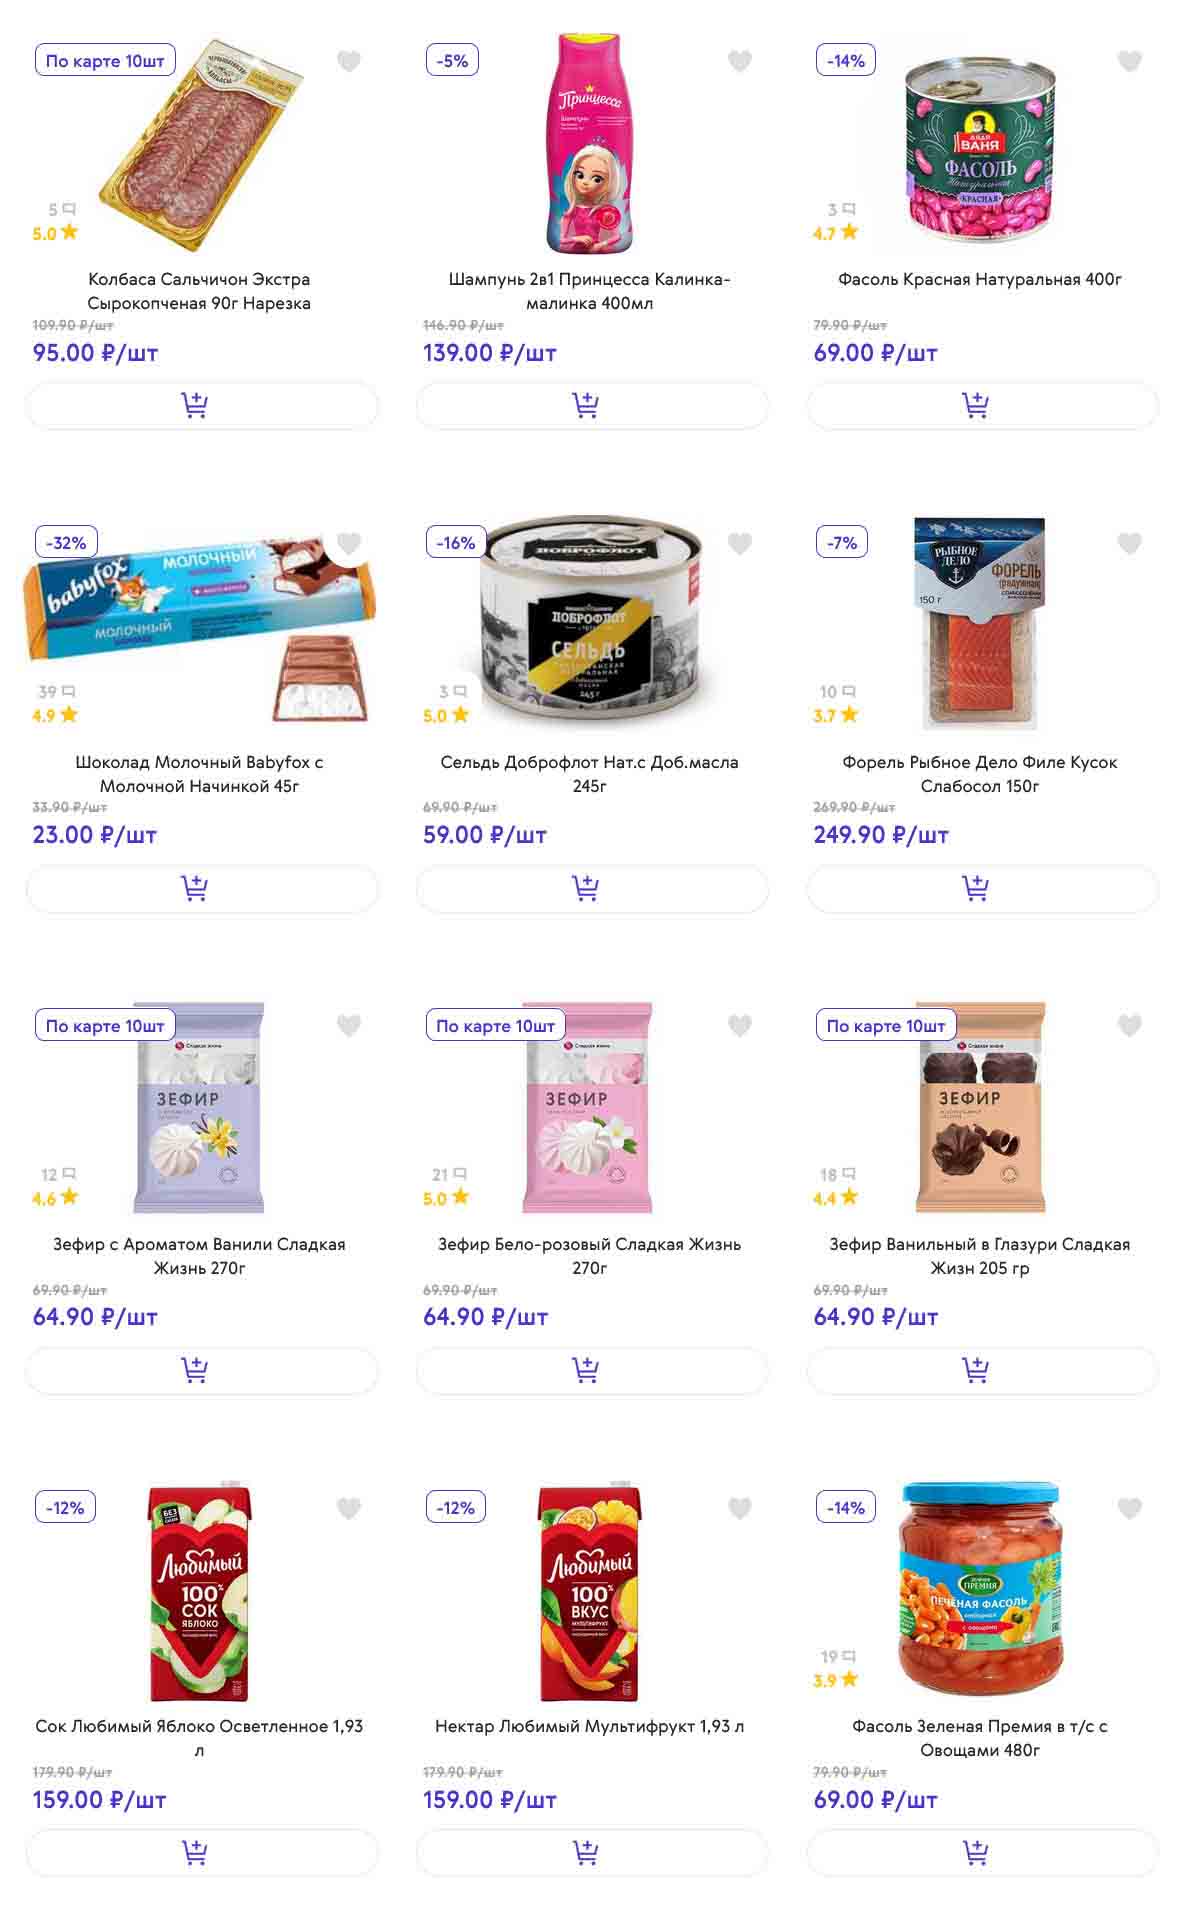1183x1917 pixels.
Task: Toggle heart for Фасоль Зеленая Премия
Action: click(x=1130, y=1509)
